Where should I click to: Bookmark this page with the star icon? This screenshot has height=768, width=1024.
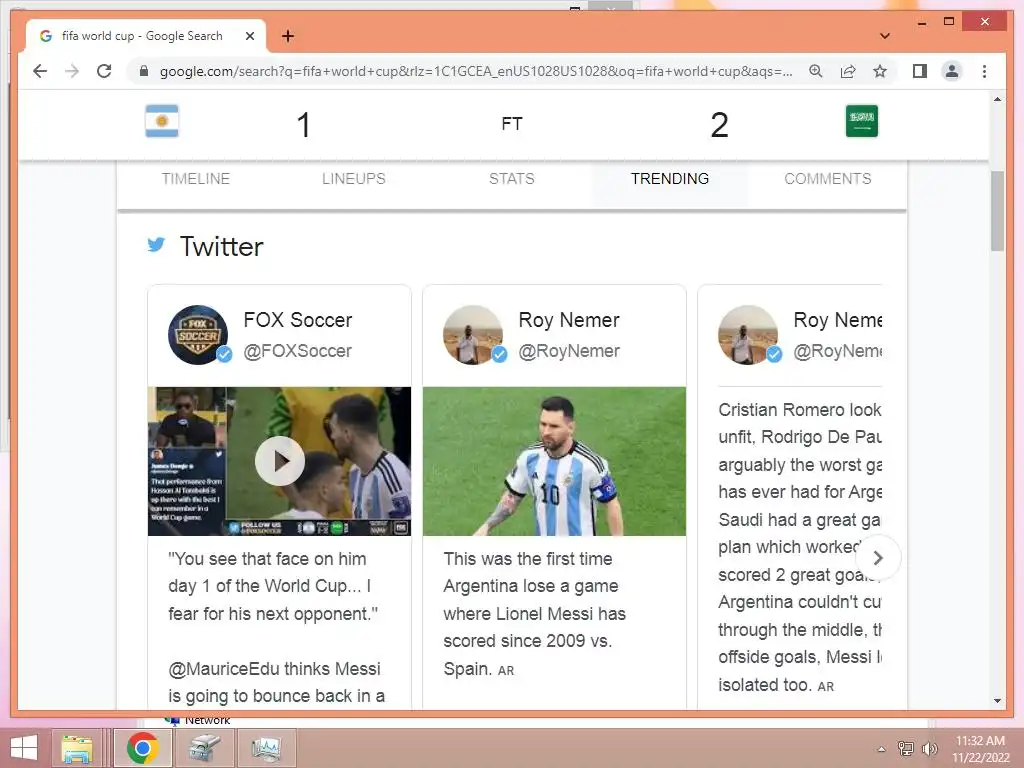880,71
